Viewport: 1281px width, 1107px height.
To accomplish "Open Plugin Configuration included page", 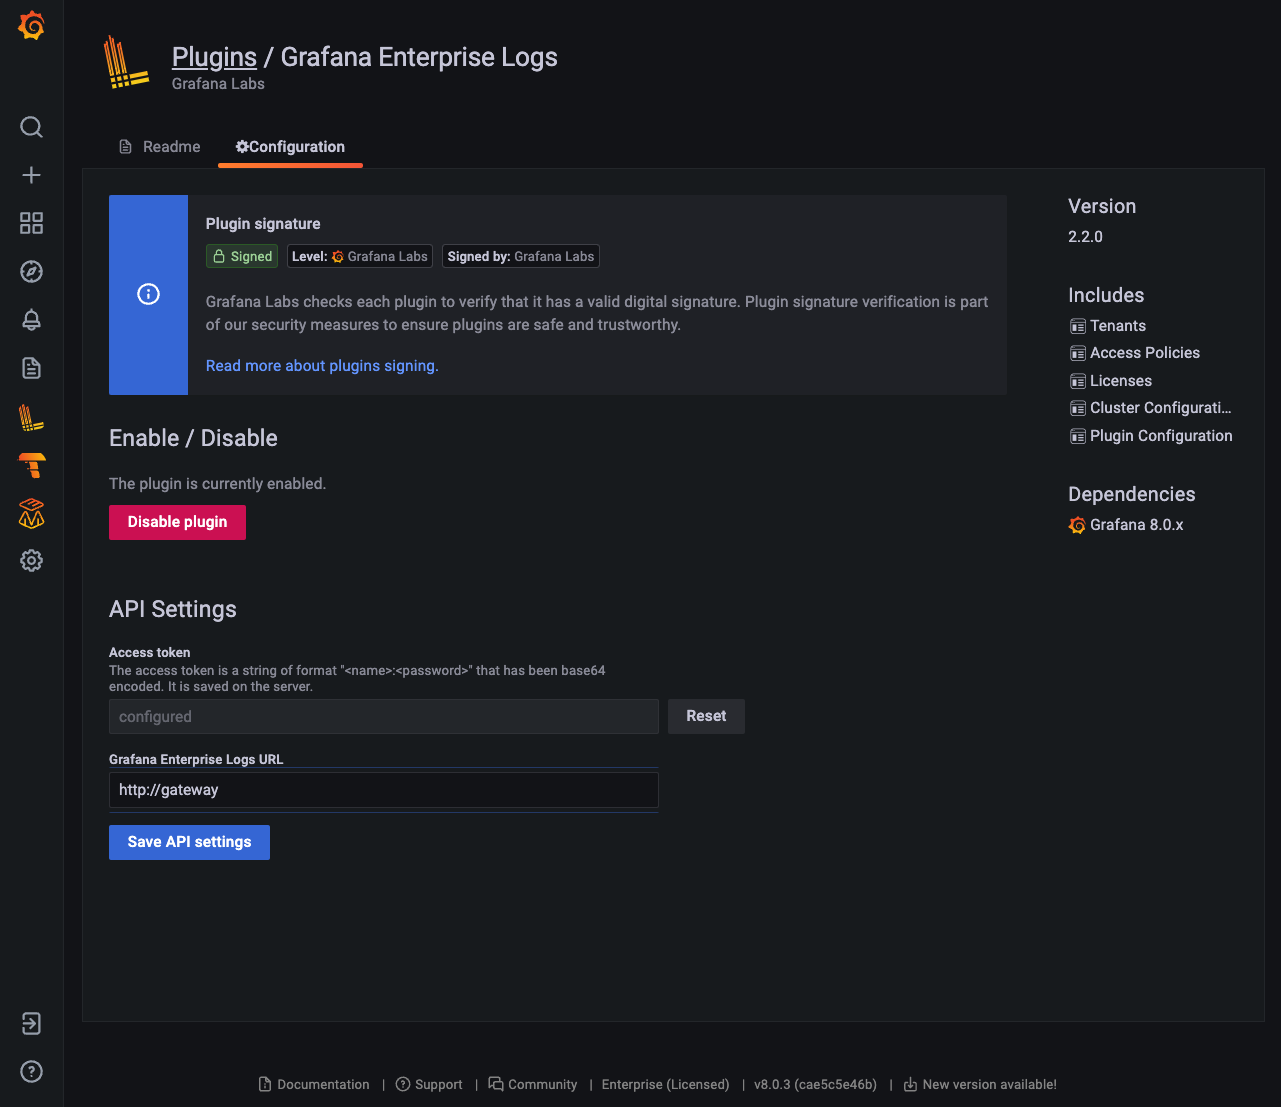I will coord(1161,436).
